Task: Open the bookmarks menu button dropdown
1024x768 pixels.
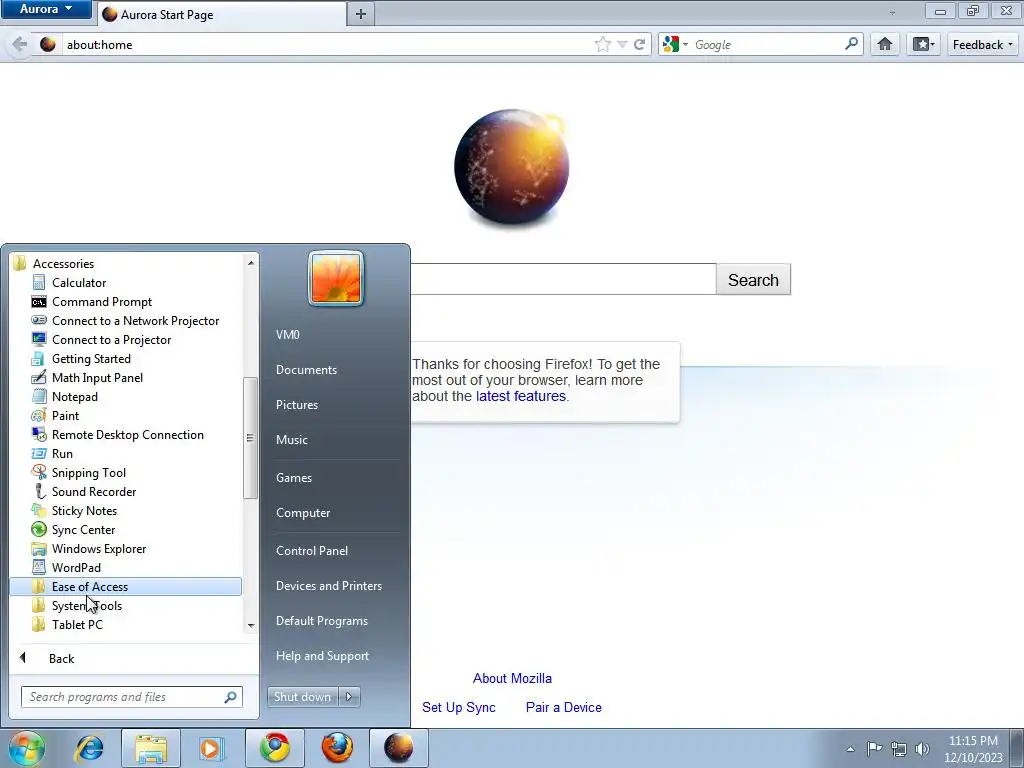Action: (923, 44)
